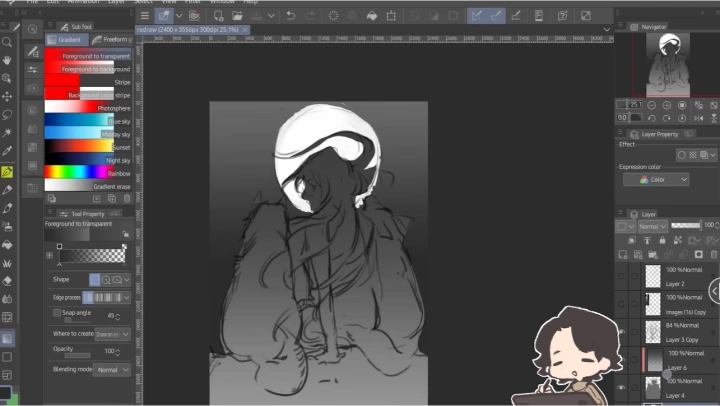This screenshot has height=406, width=720.
Task: Flip canvas horizontally in Navigator
Action: click(x=698, y=118)
